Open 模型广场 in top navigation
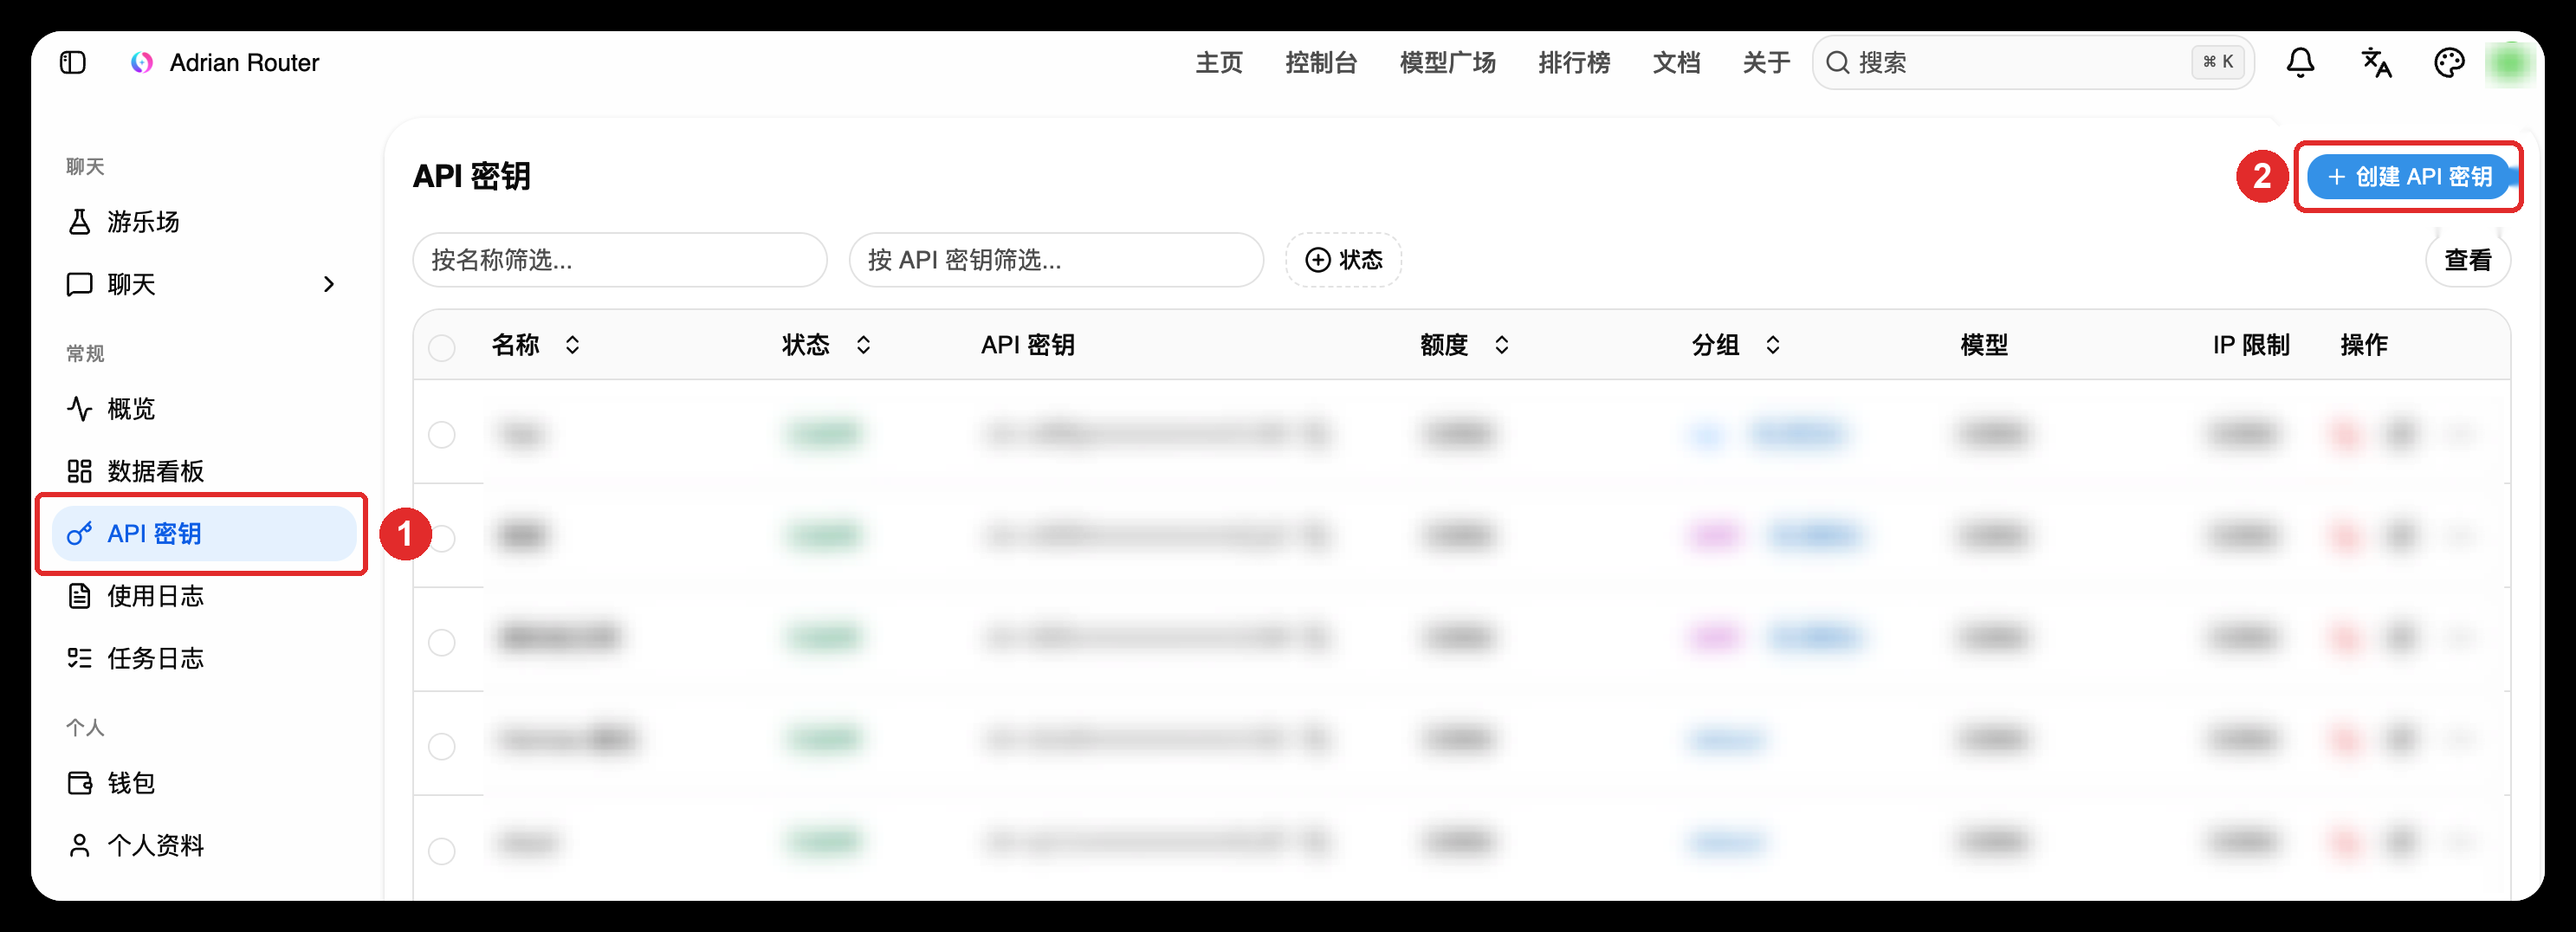Viewport: 2576px width, 932px height. [x=1447, y=63]
